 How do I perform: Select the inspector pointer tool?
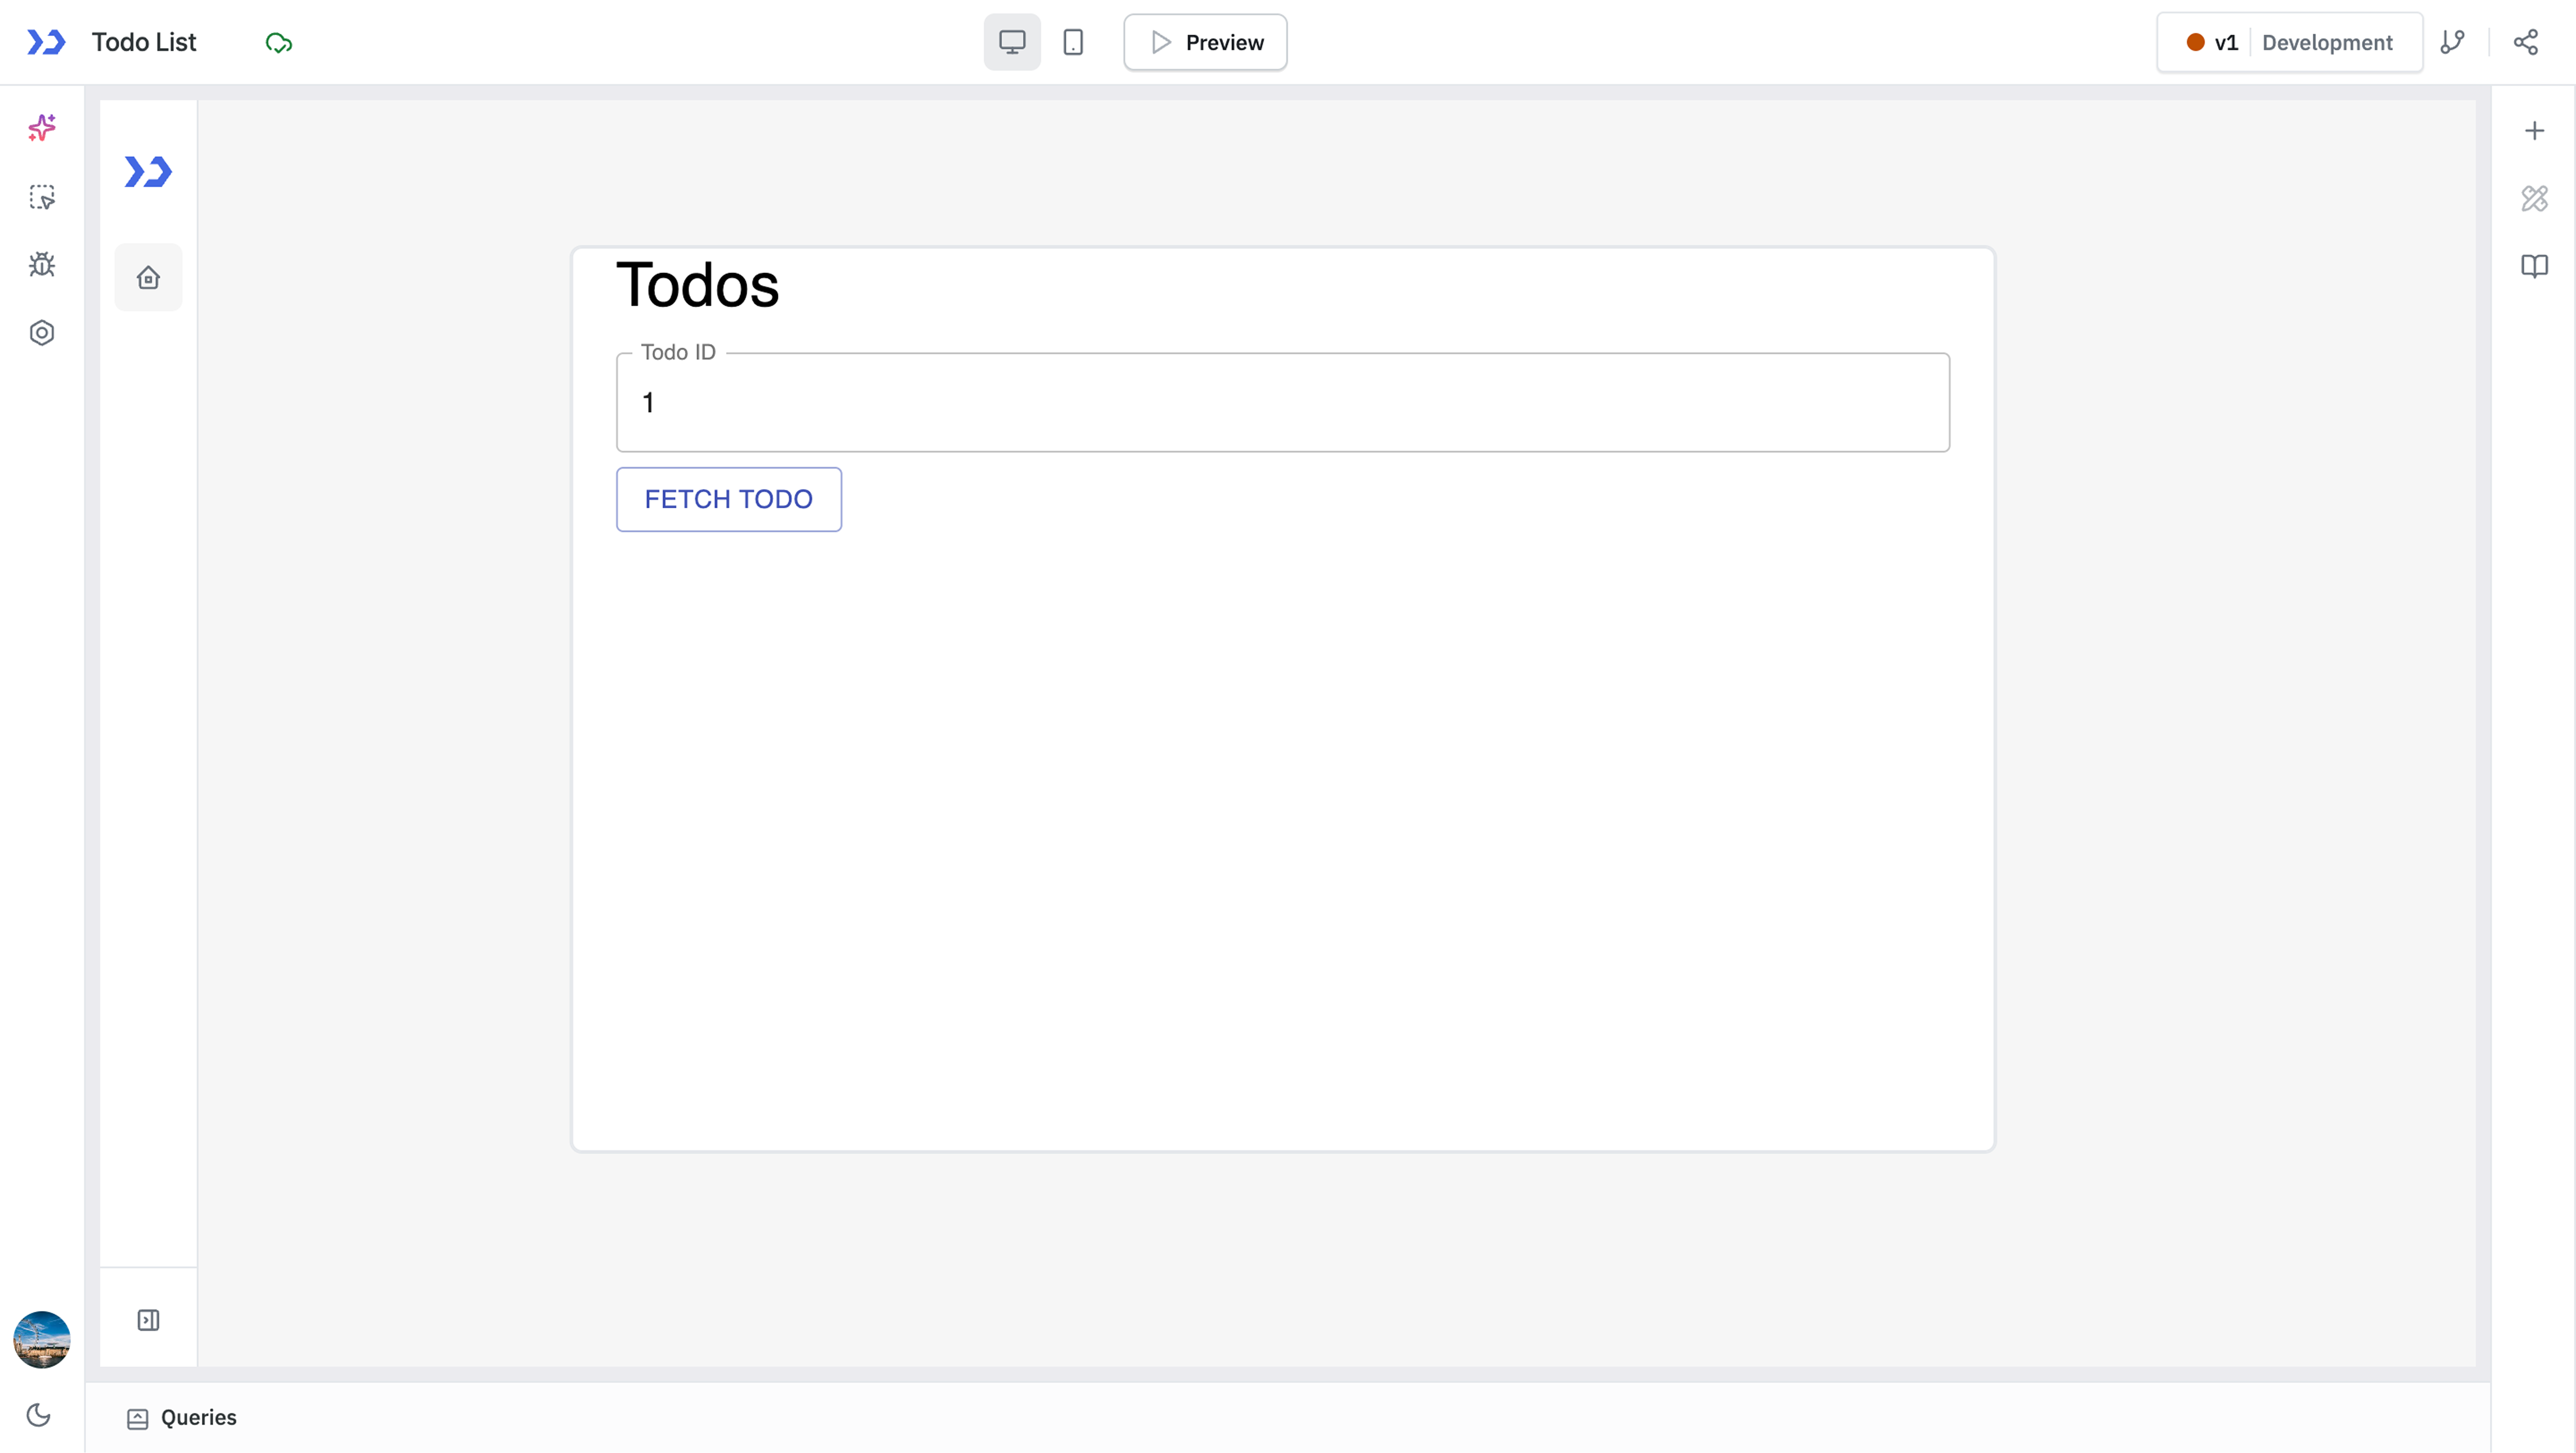[42, 197]
